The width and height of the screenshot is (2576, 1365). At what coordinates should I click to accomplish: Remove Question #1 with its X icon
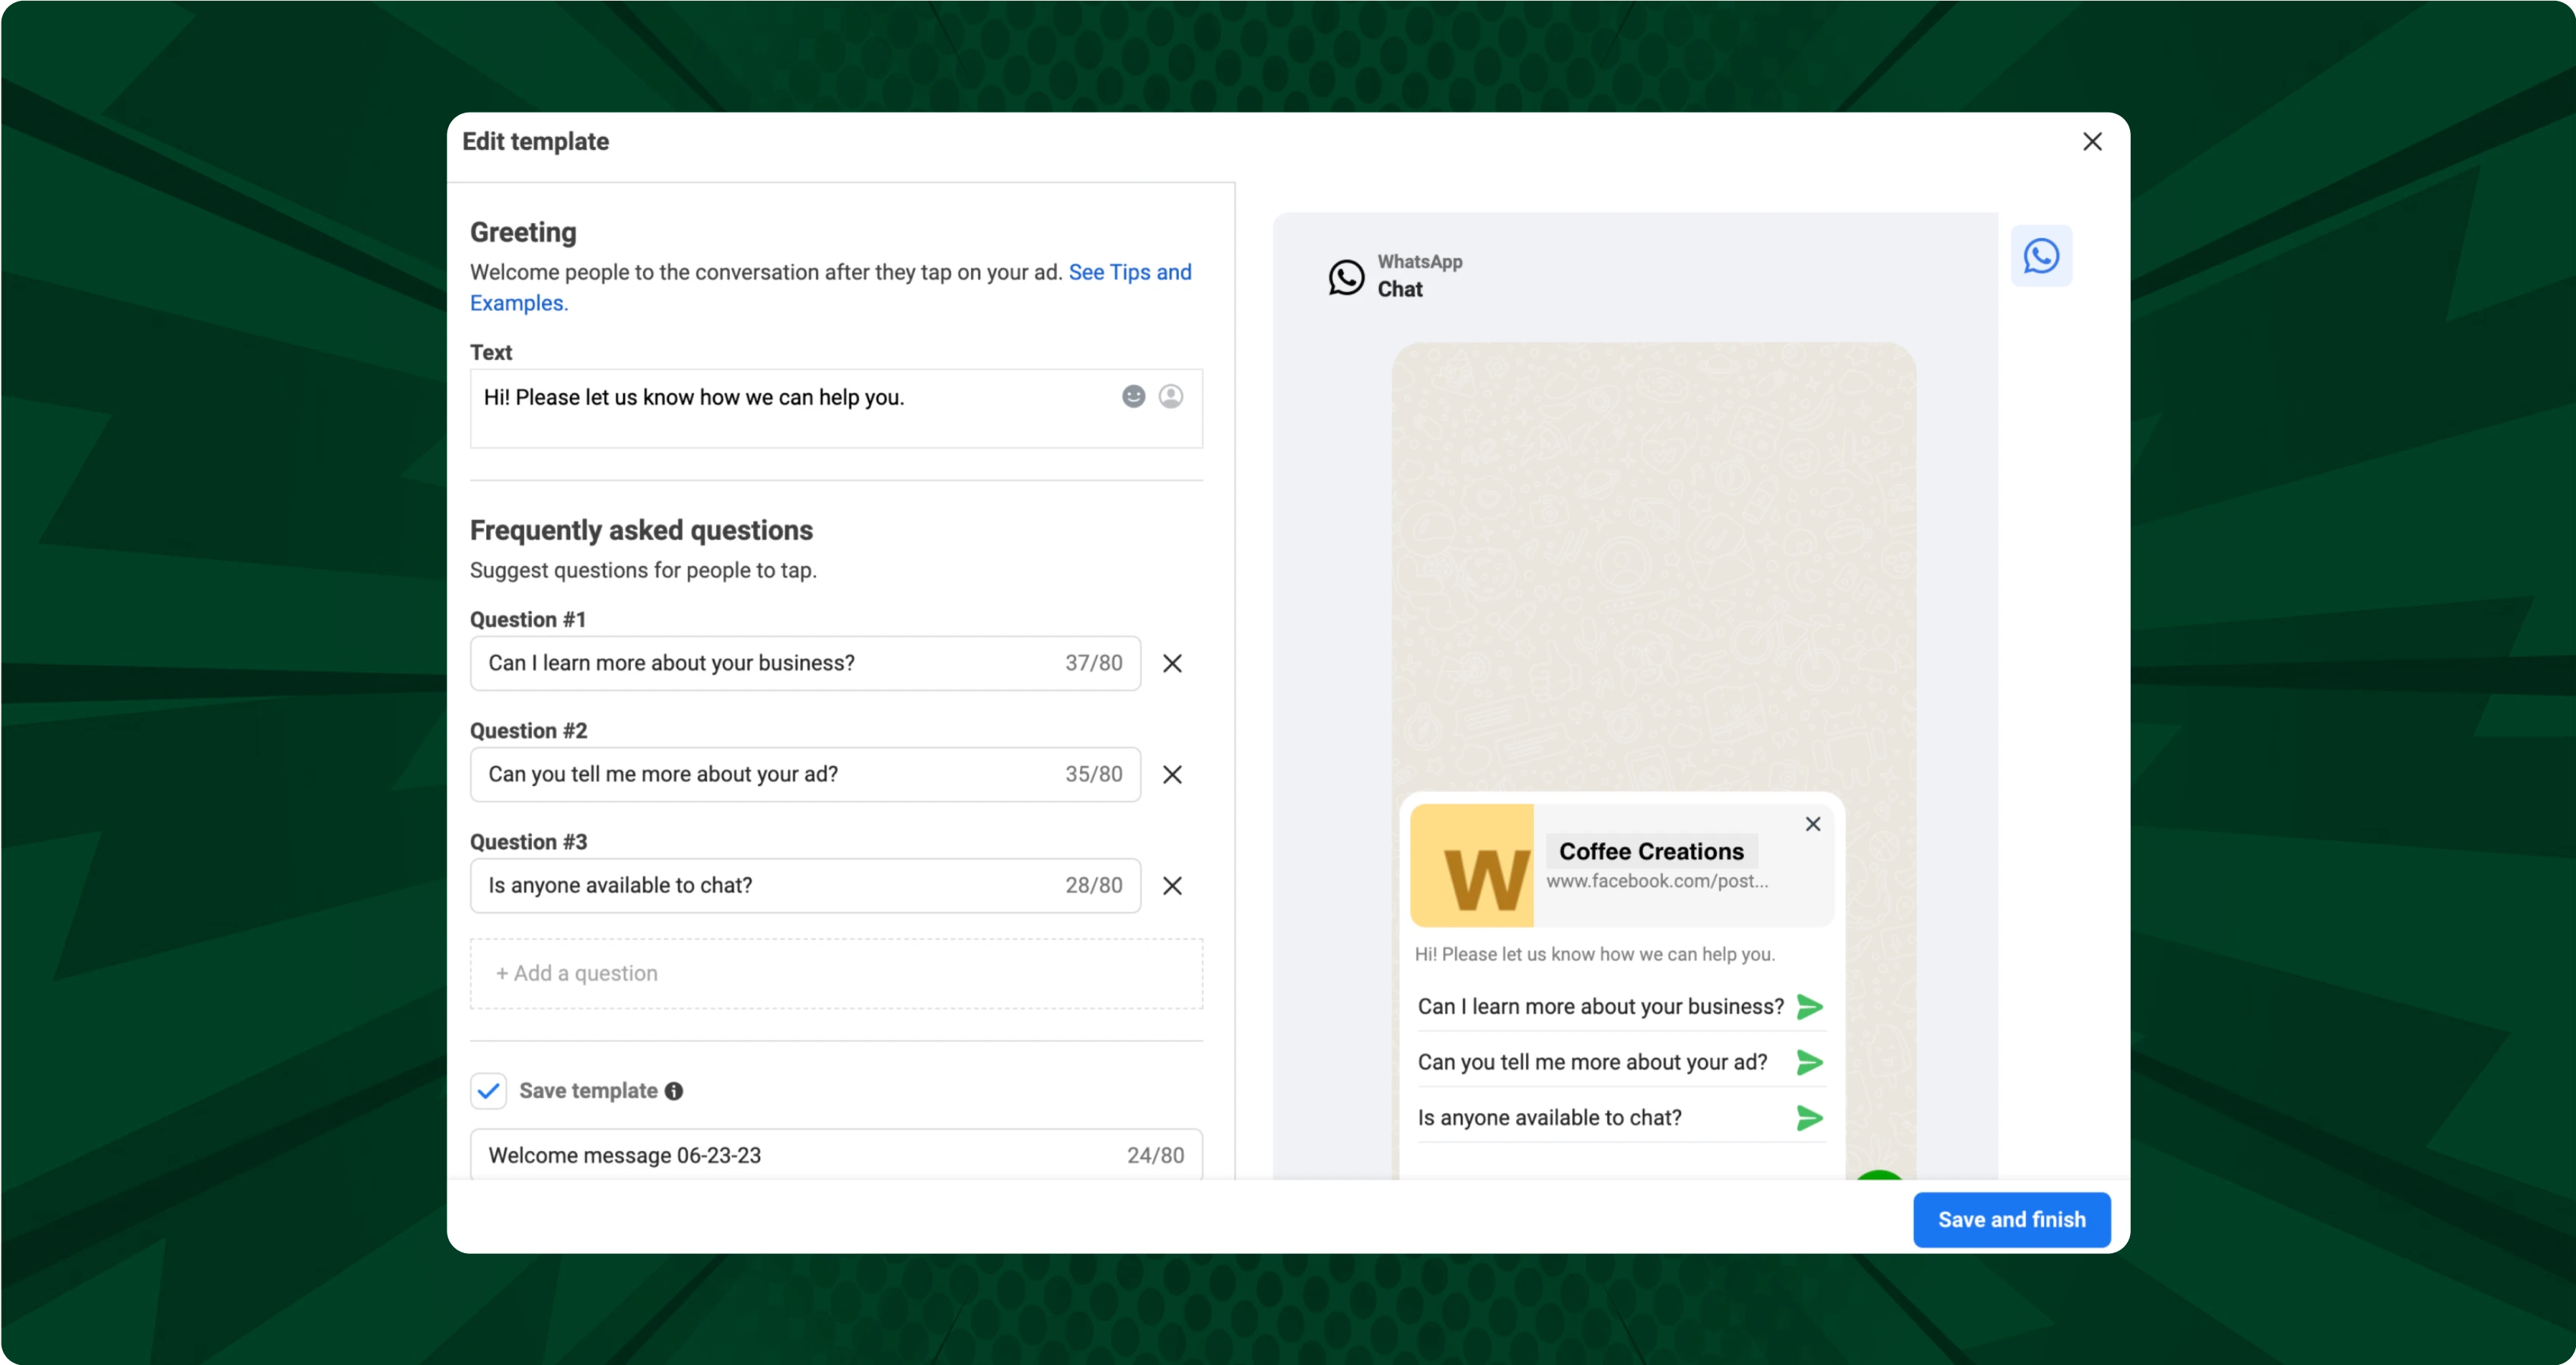point(1172,663)
